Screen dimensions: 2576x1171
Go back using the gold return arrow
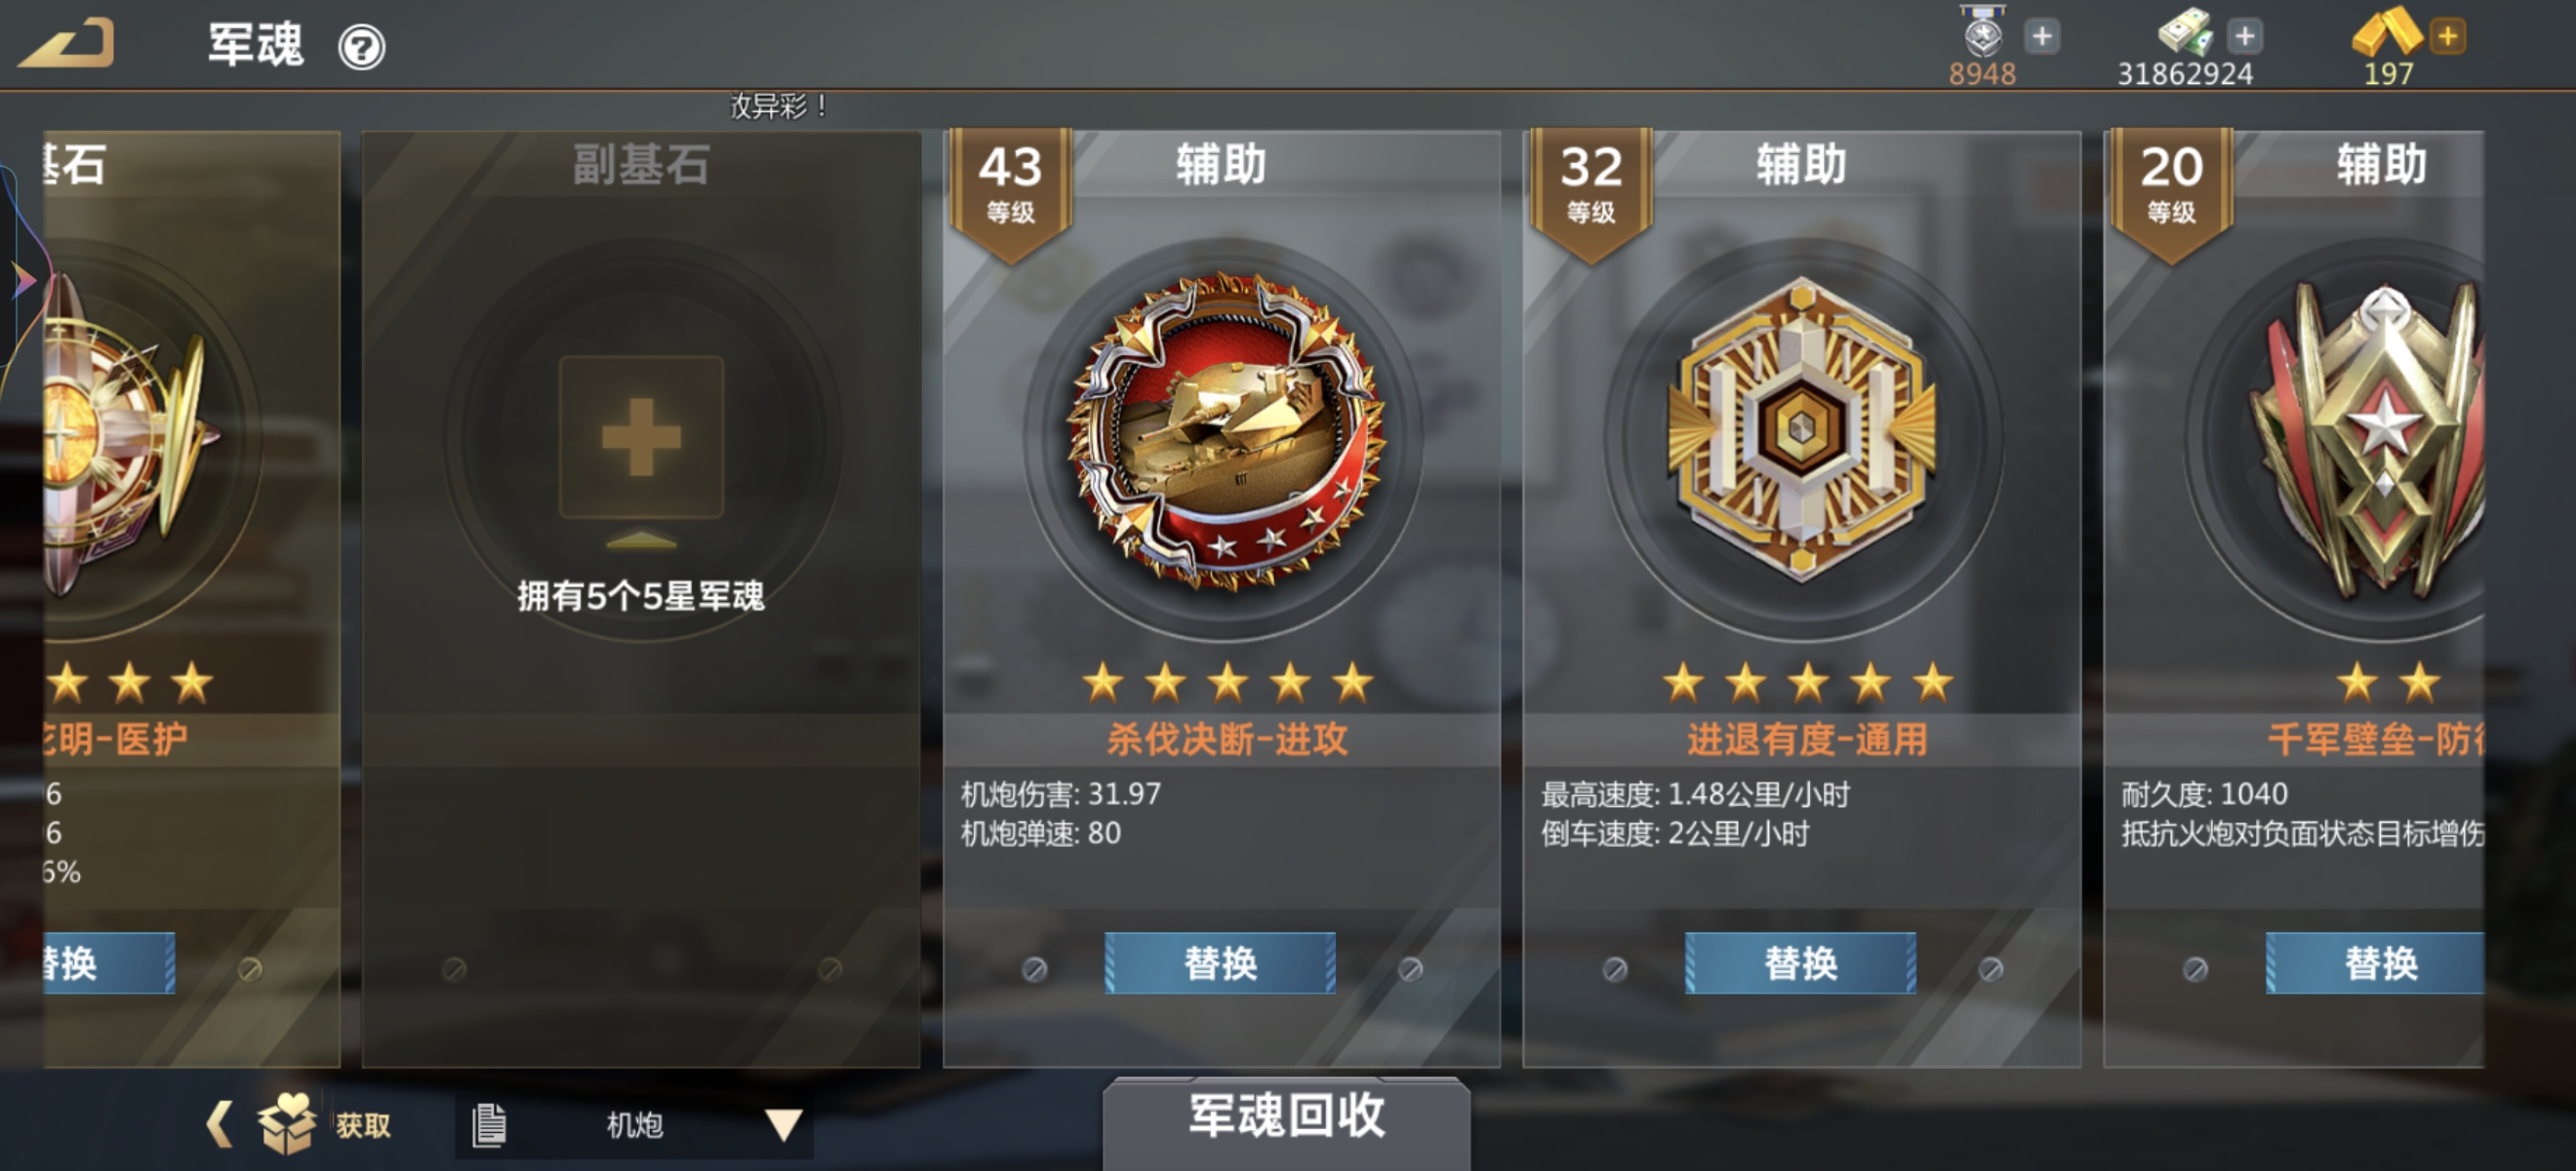click(66, 44)
